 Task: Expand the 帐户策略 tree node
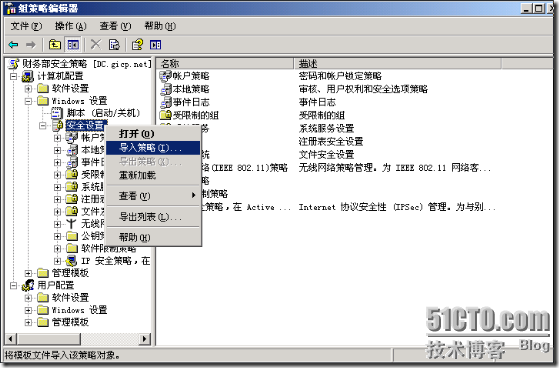pyautogui.click(x=57, y=138)
